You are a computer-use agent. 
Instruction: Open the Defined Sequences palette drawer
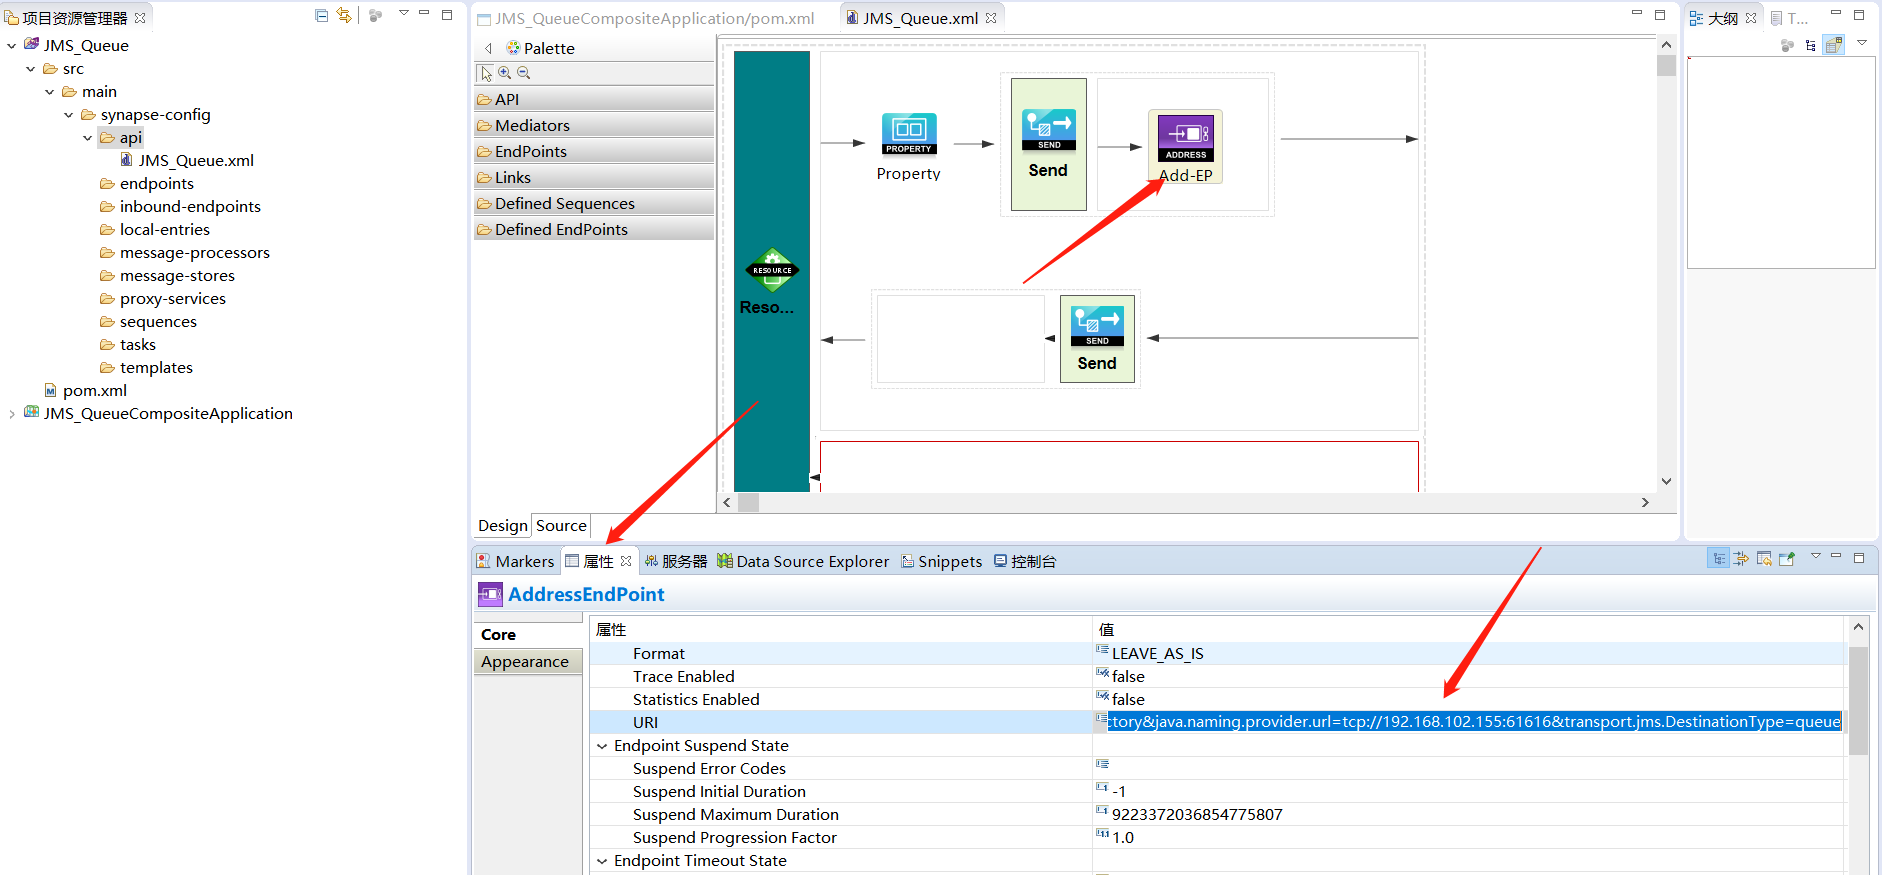click(x=594, y=203)
